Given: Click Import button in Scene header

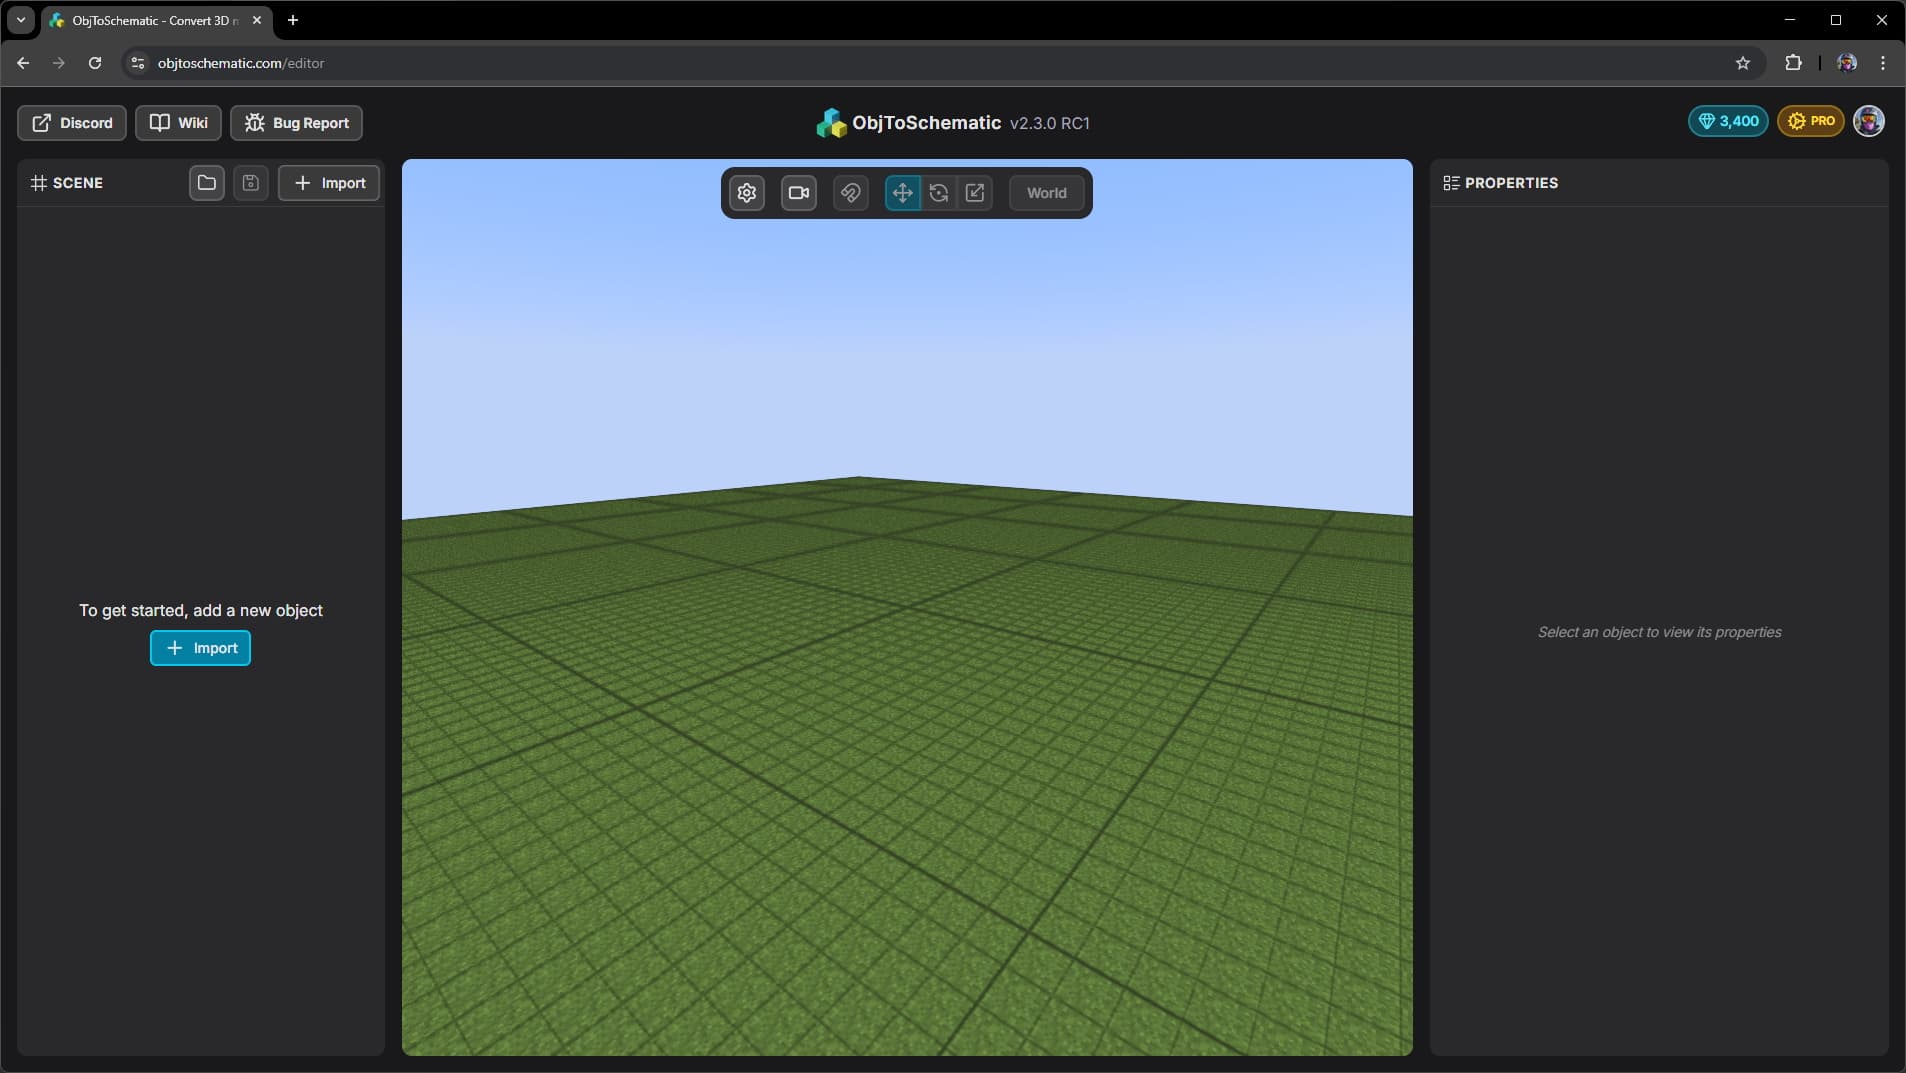Looking at the screenshot, I should click(x=329, y=183).
